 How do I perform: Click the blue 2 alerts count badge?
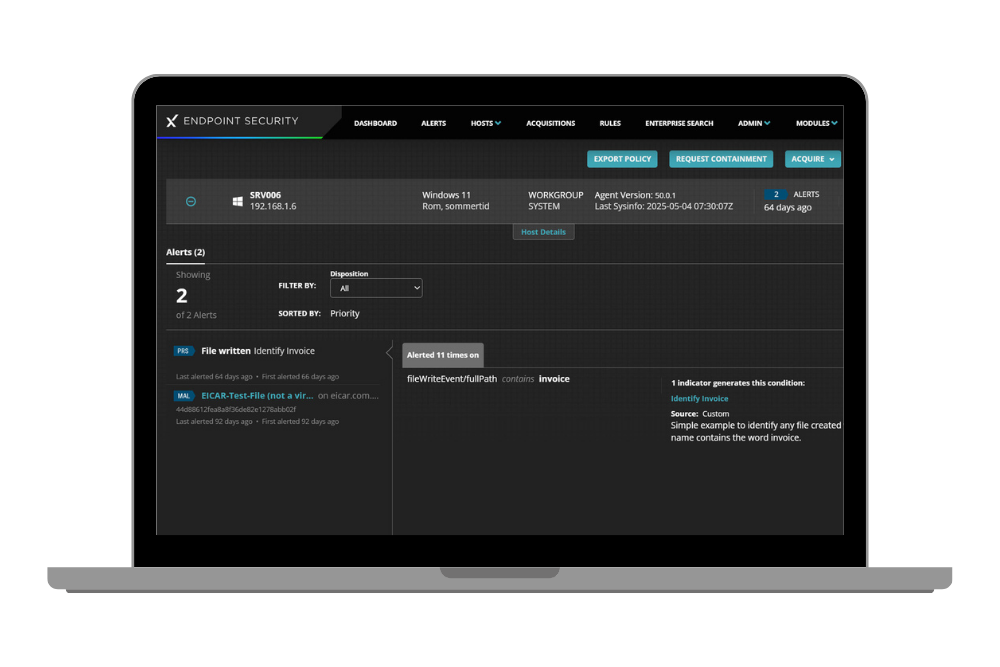coord(776,194)
